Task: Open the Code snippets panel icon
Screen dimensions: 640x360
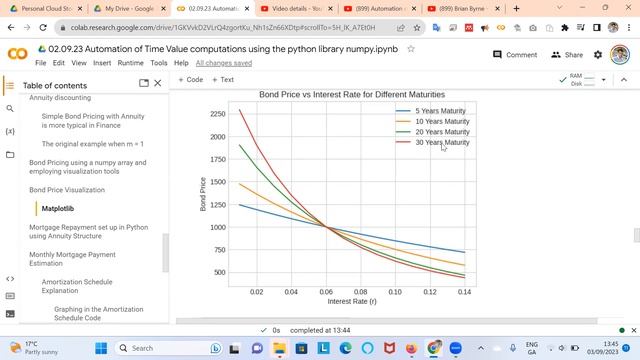Action: 10,279
